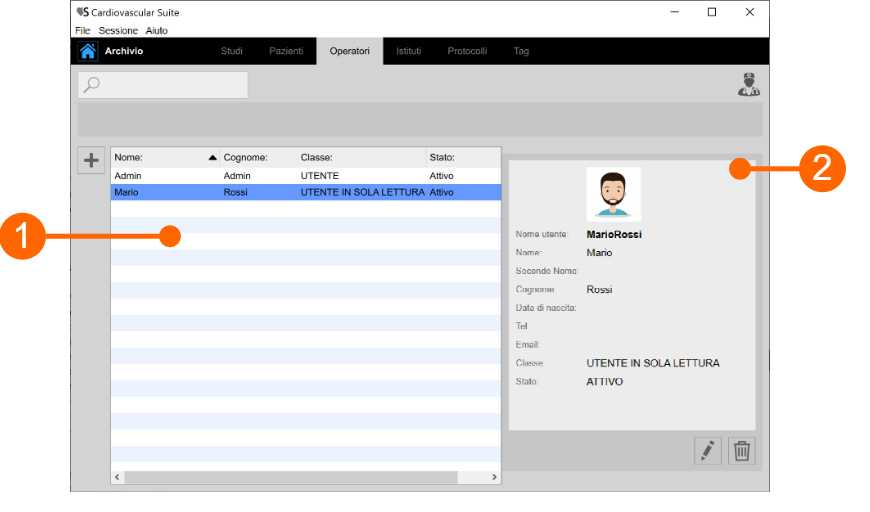The height and width of the screenshot is (512, 870).
Task: Go to the Istituti tab
Action: click(408, 51)
